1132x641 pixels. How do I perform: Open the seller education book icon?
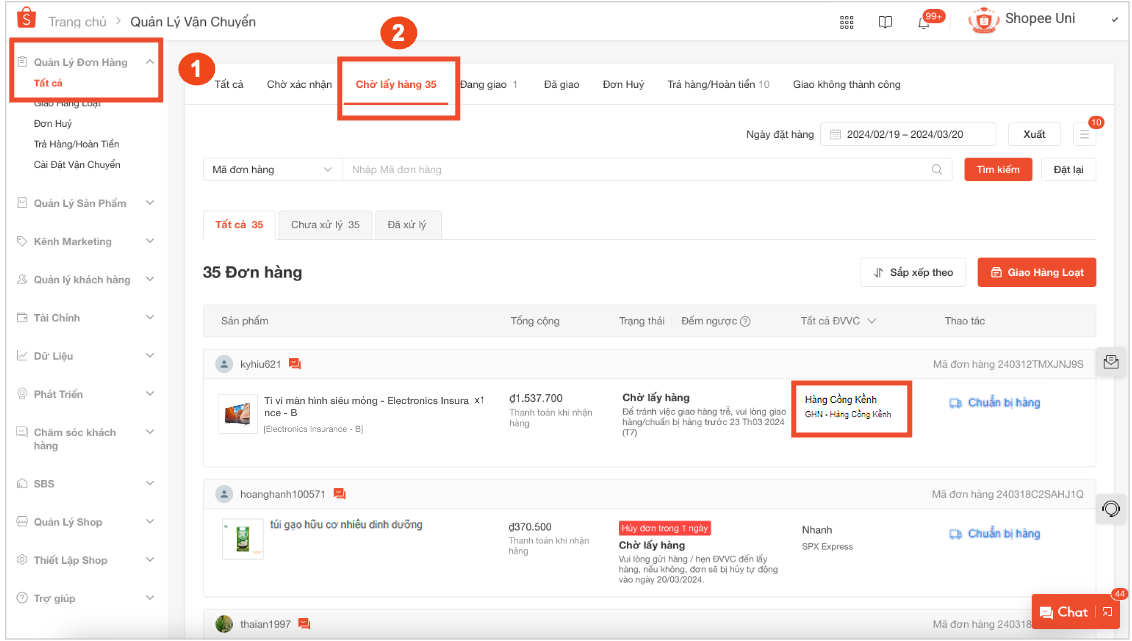[x=885, y=22]
